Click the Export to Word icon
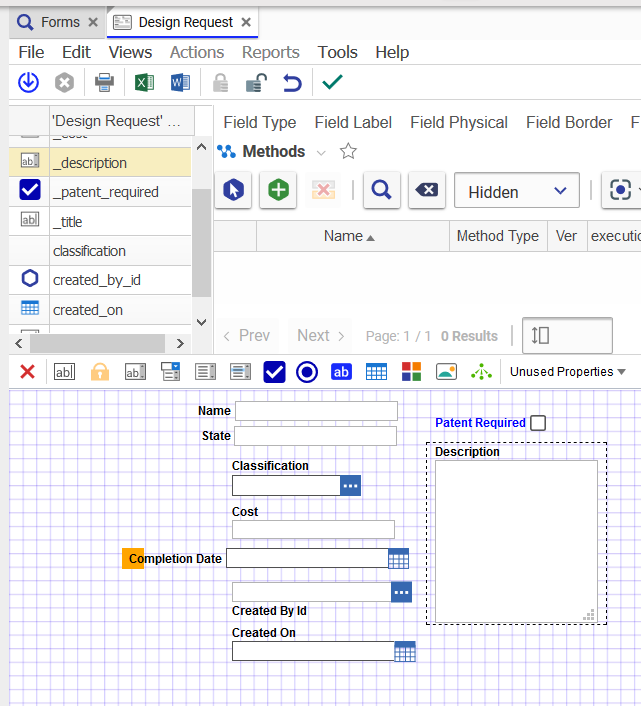The height and width of the screenshot is (706, 641). coord(180,83)
